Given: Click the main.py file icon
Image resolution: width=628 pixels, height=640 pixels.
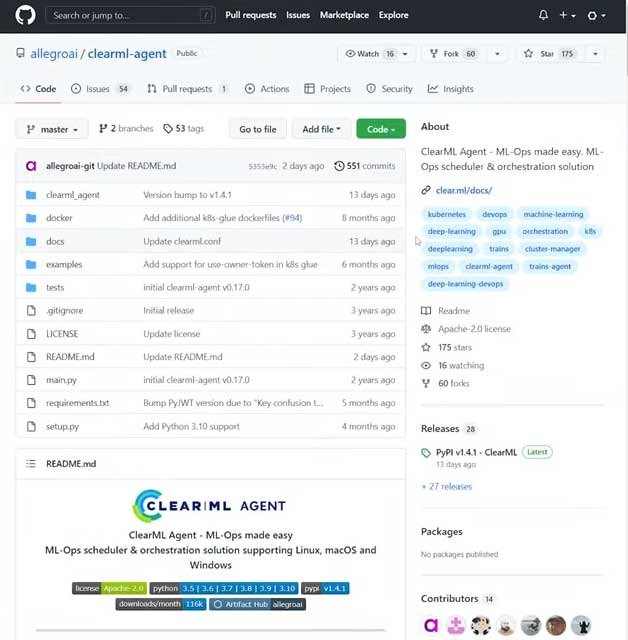Looking at the screenshot, I should pos(31,380).
